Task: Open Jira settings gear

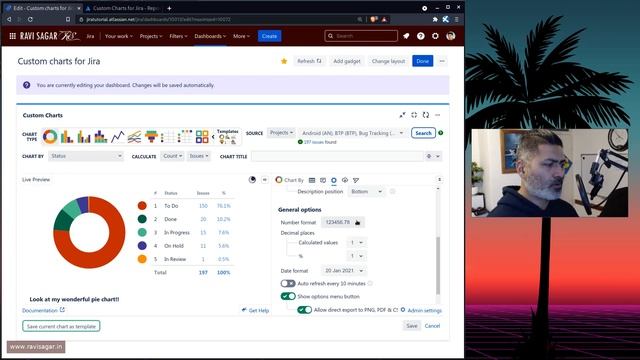Action: (436, 36)
